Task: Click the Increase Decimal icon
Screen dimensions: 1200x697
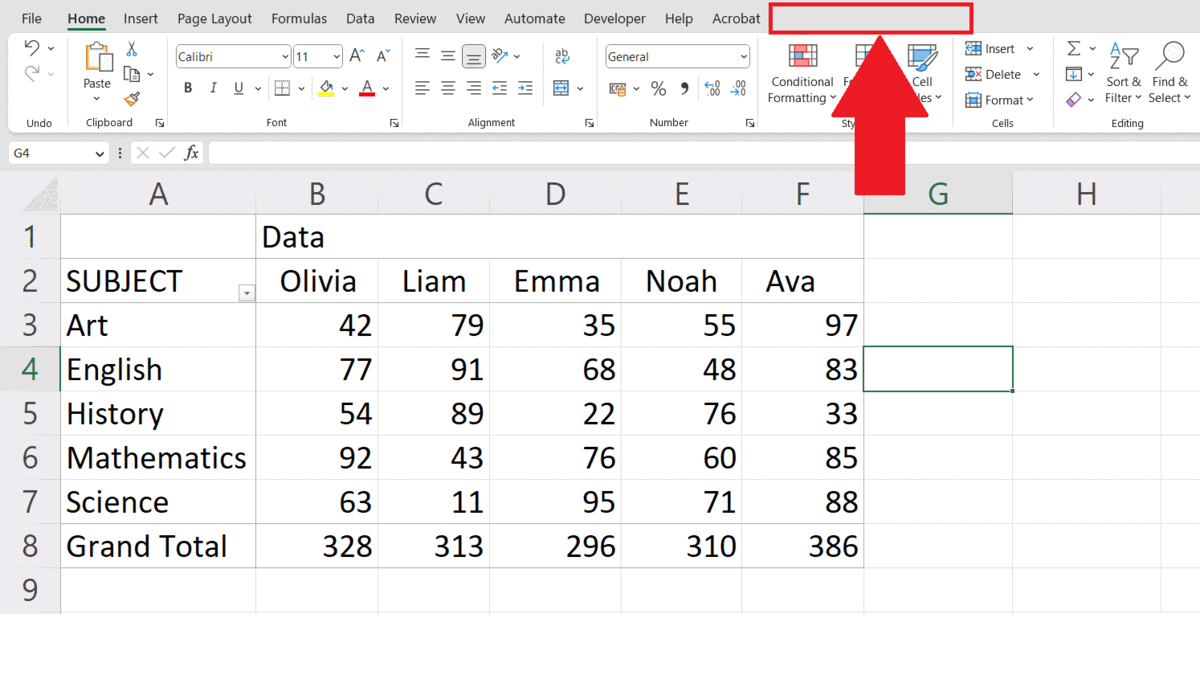Action: click(713, 89)
